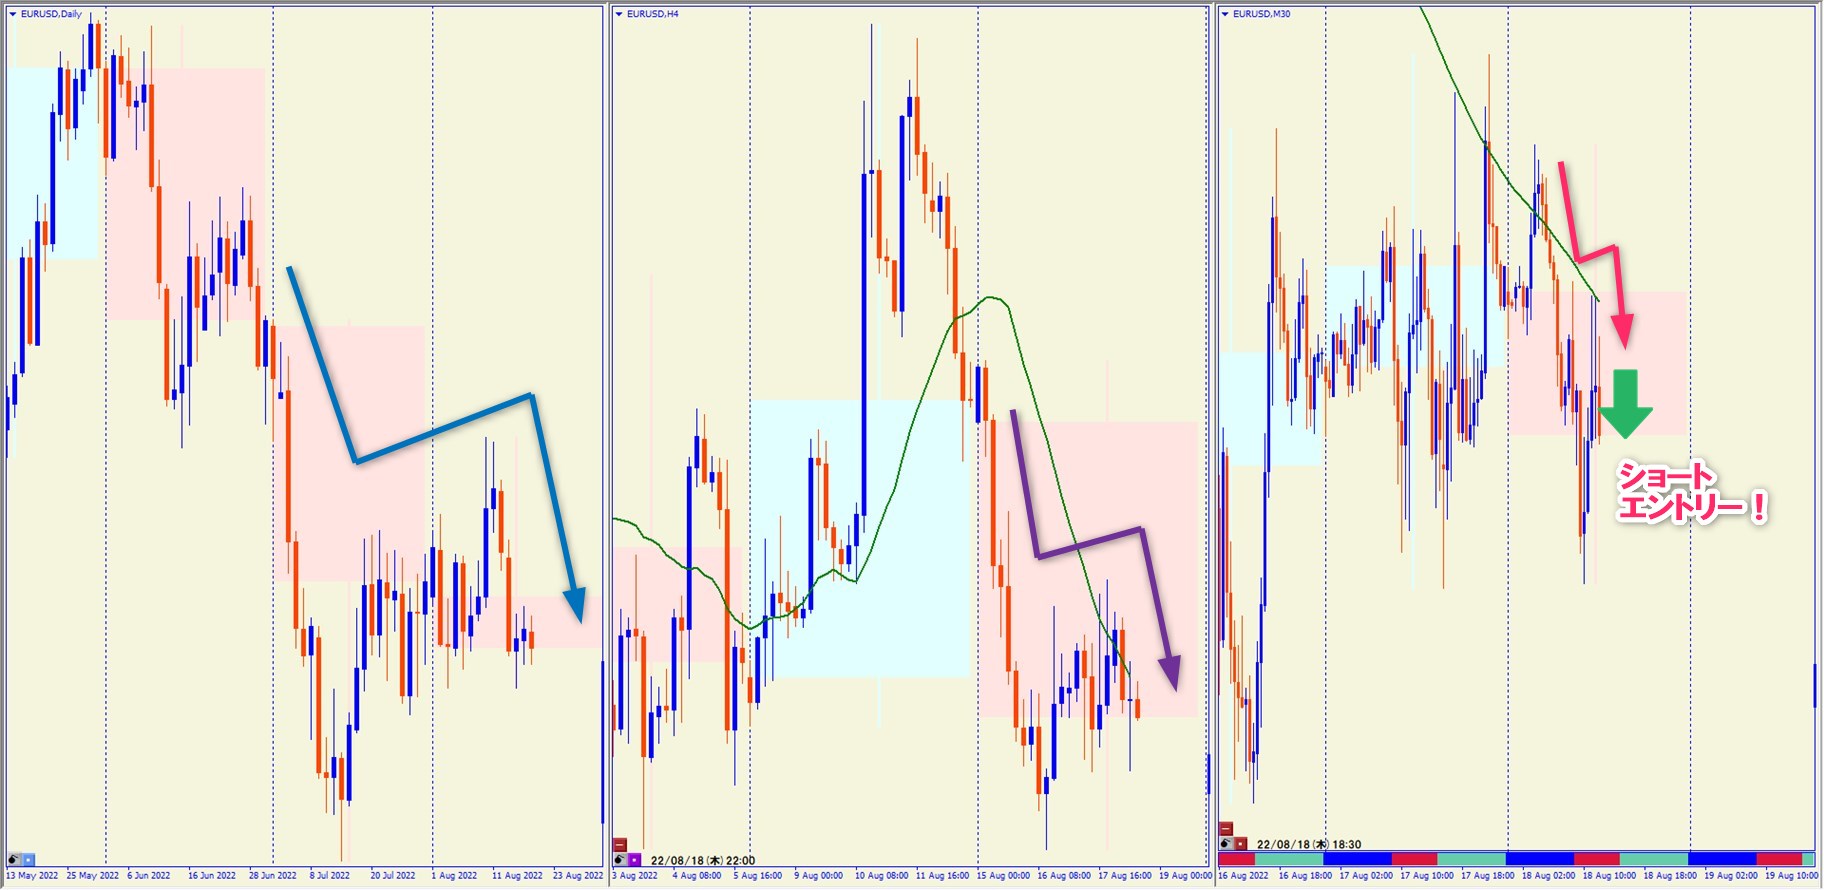Viewport: 1824px width, 890px height.
Task: Click the blue square button in Daily chart
Action: point(29,859)
